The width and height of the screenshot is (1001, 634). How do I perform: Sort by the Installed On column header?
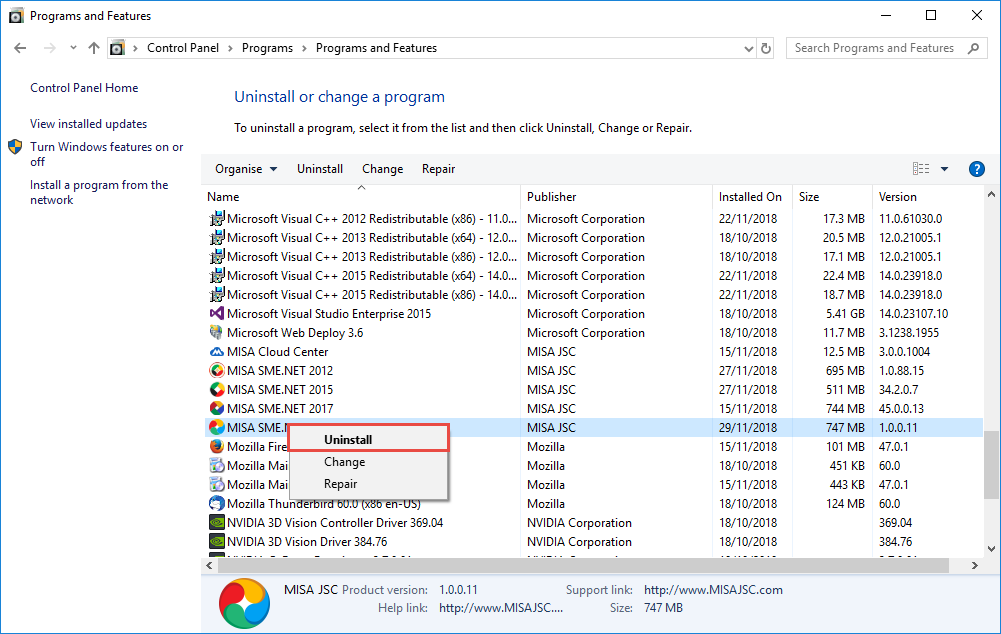752,197
